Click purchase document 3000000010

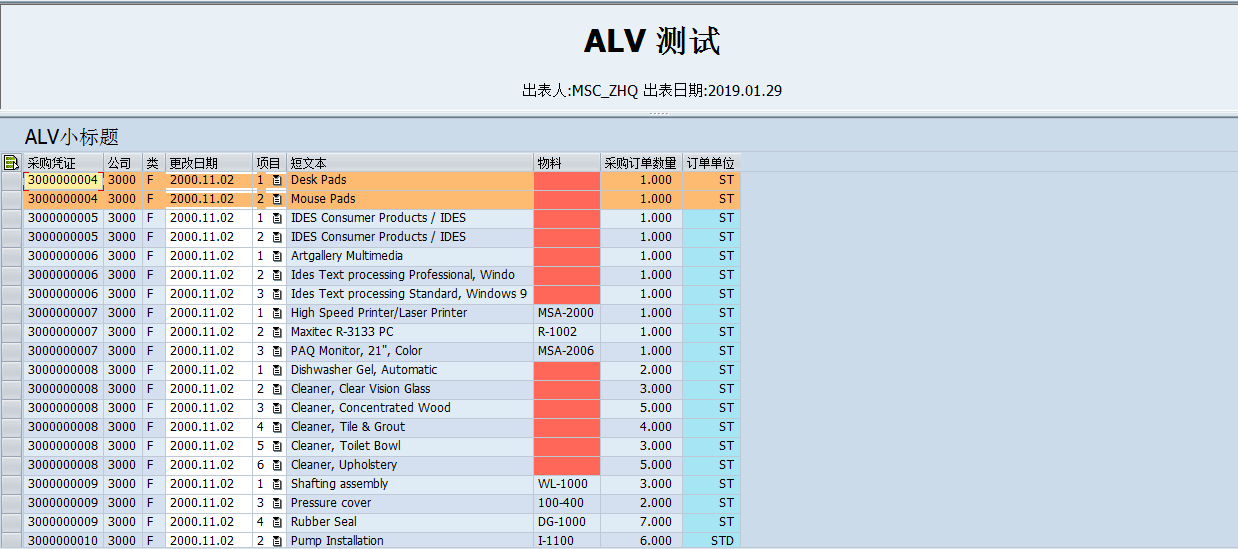pyautogui.click(x=63, y=541)
